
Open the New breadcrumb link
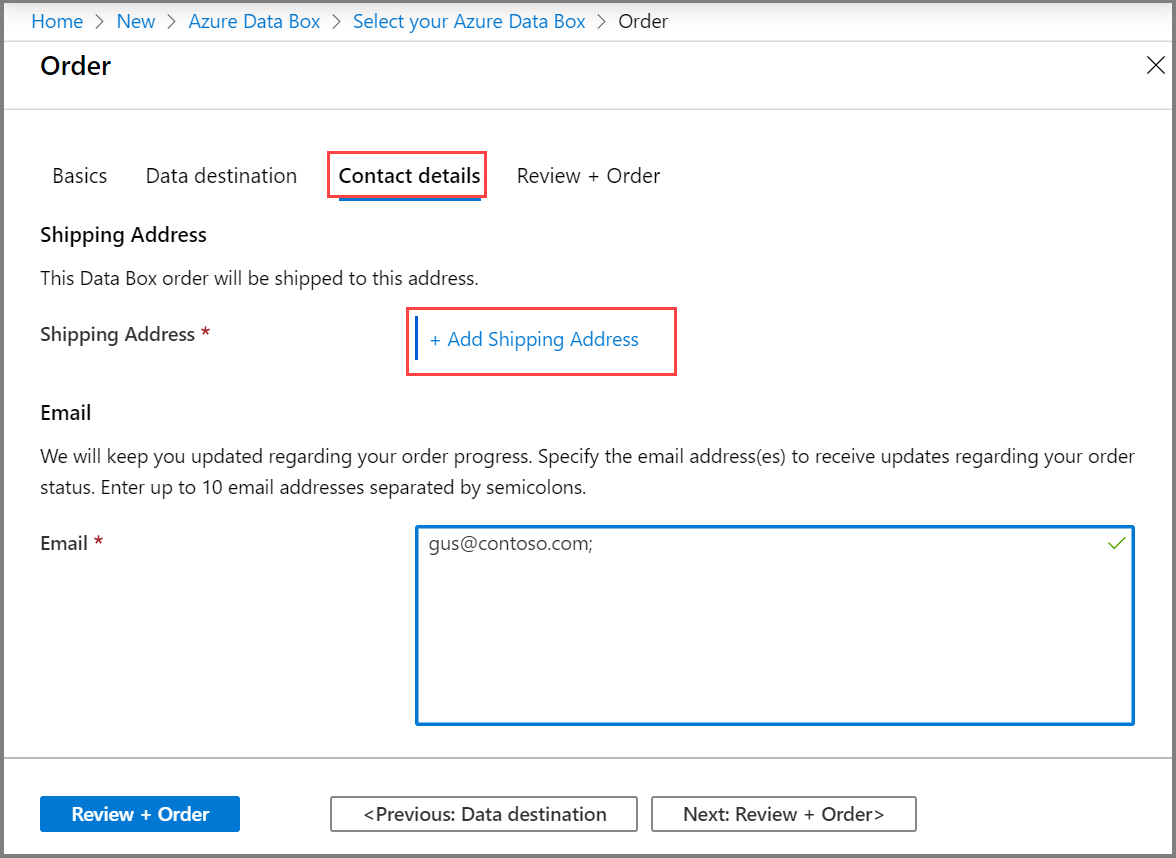(136, 21)
